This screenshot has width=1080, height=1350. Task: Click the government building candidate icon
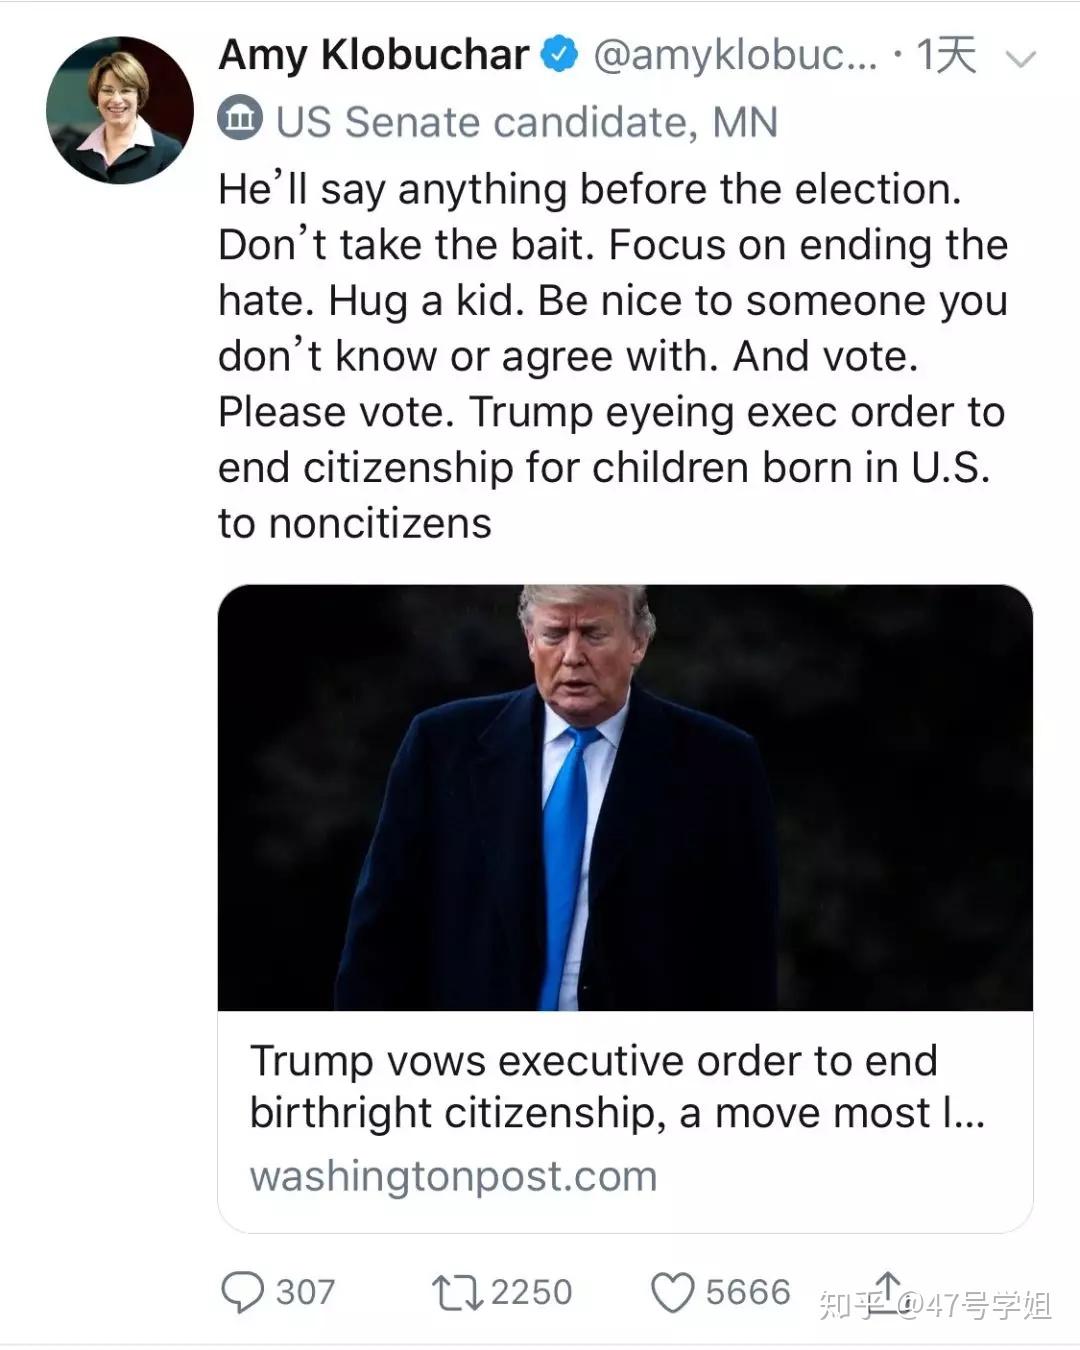240,119
